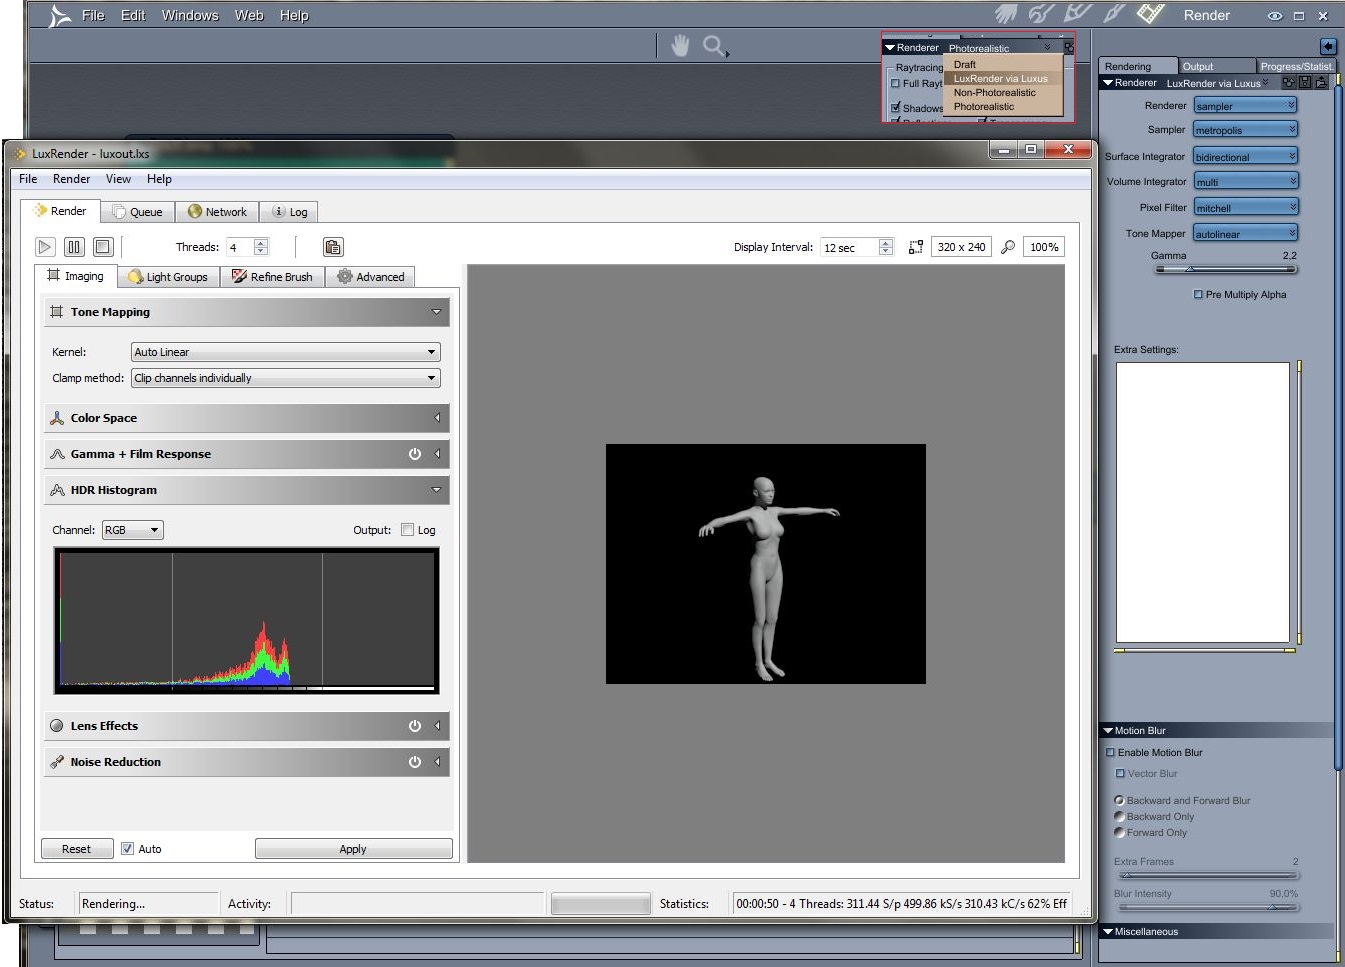Click the Apply button

[x=353, y=849]
